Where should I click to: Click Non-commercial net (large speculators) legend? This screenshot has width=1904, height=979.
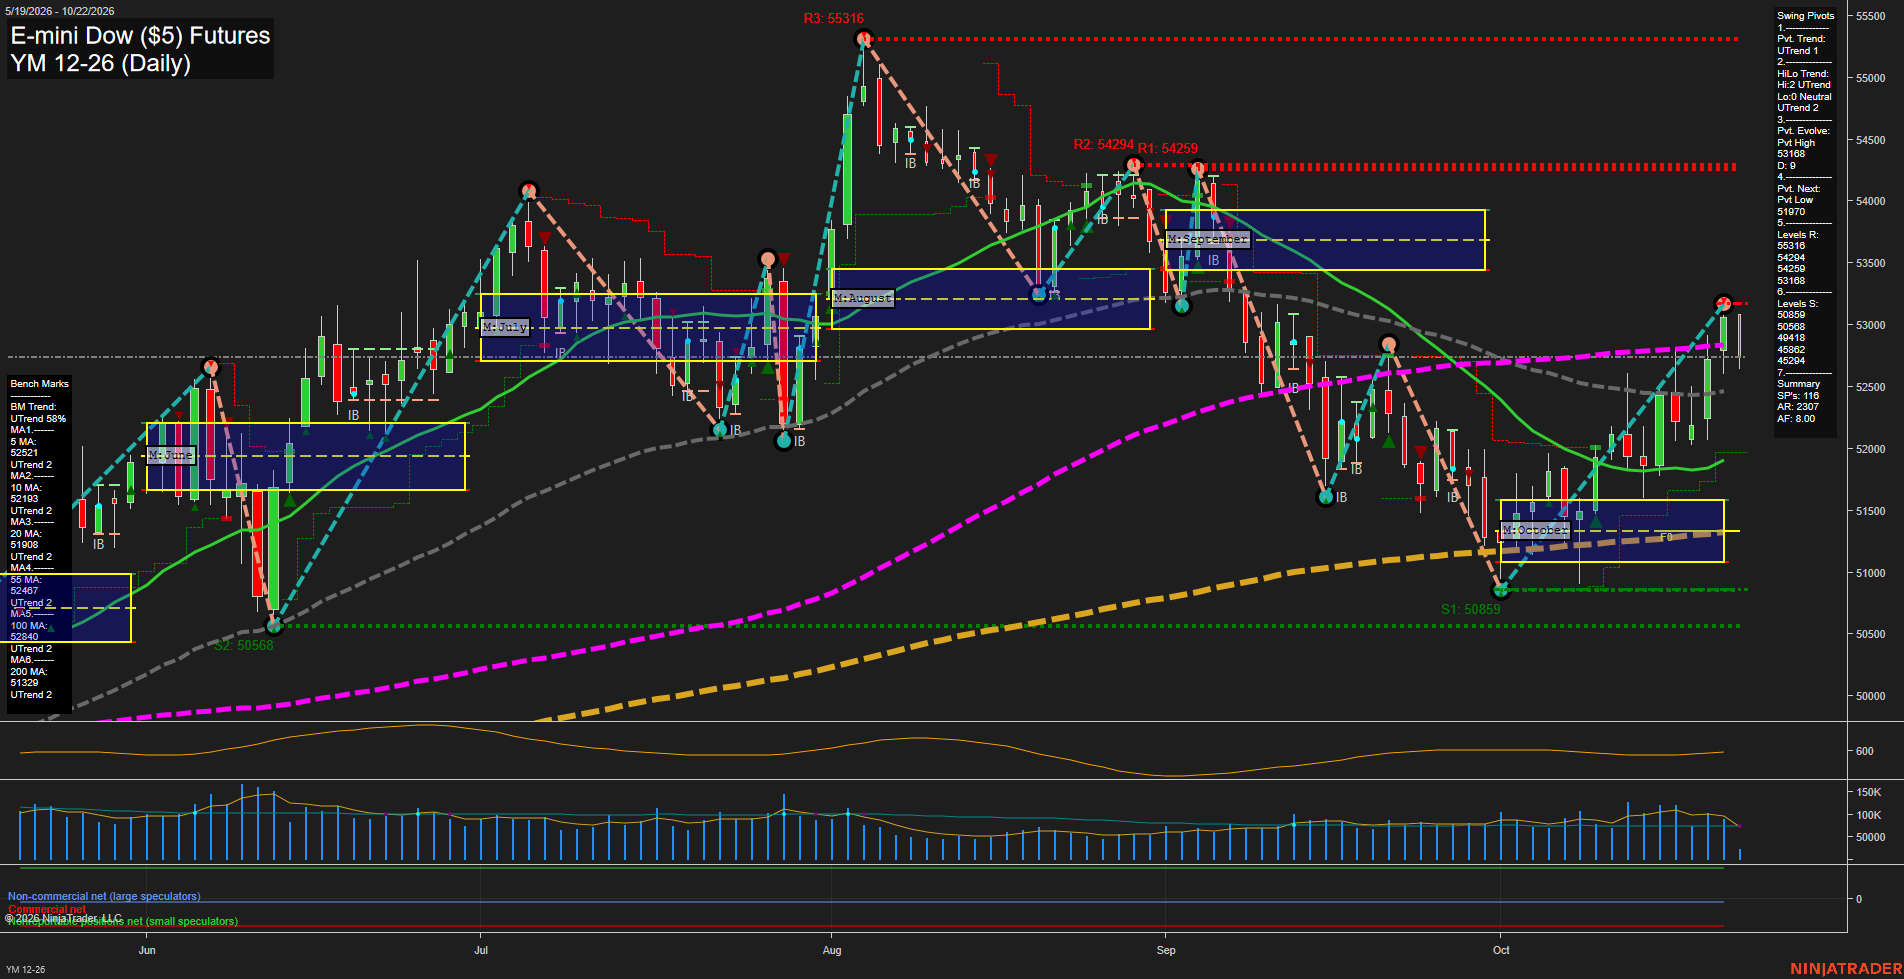click(104, 897)
